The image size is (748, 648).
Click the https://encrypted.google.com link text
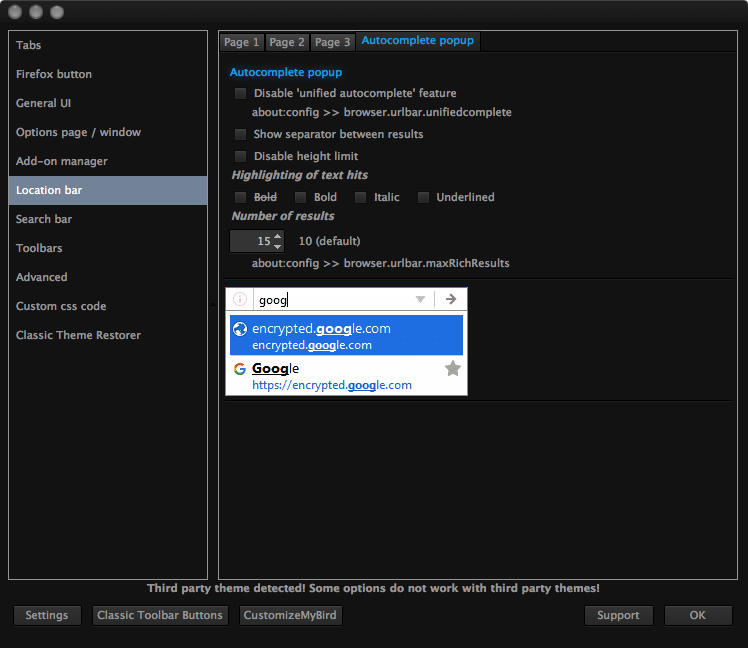coord(332,386)
